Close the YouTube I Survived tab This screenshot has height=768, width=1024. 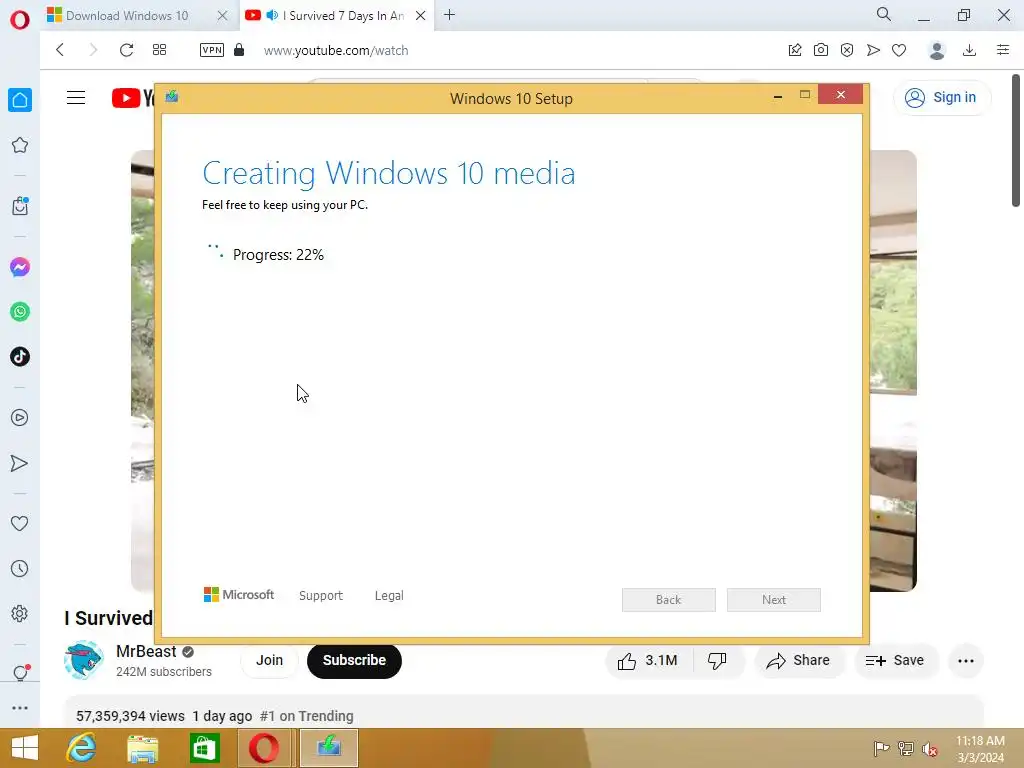pyautogui.click(x=421, y=16)
